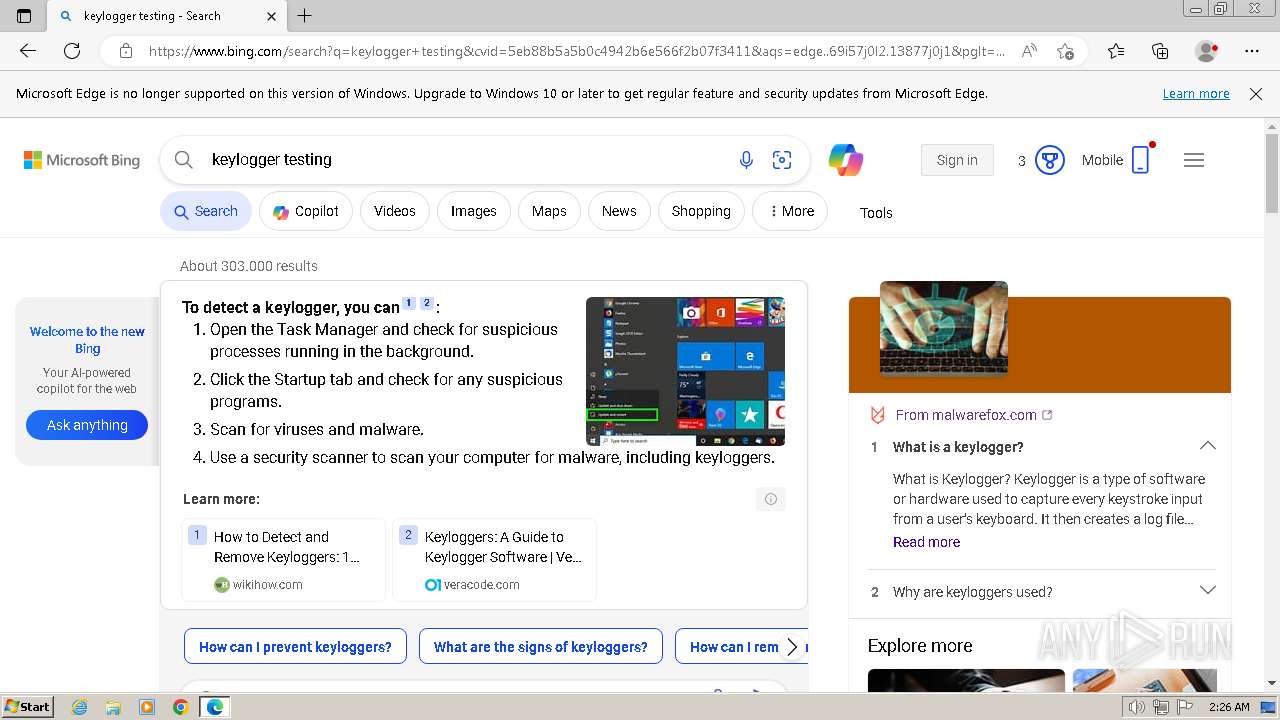The height and width of the screenshot is (720, 1280).
Task: Open visual search camera icon
Action: pos(782,160)
